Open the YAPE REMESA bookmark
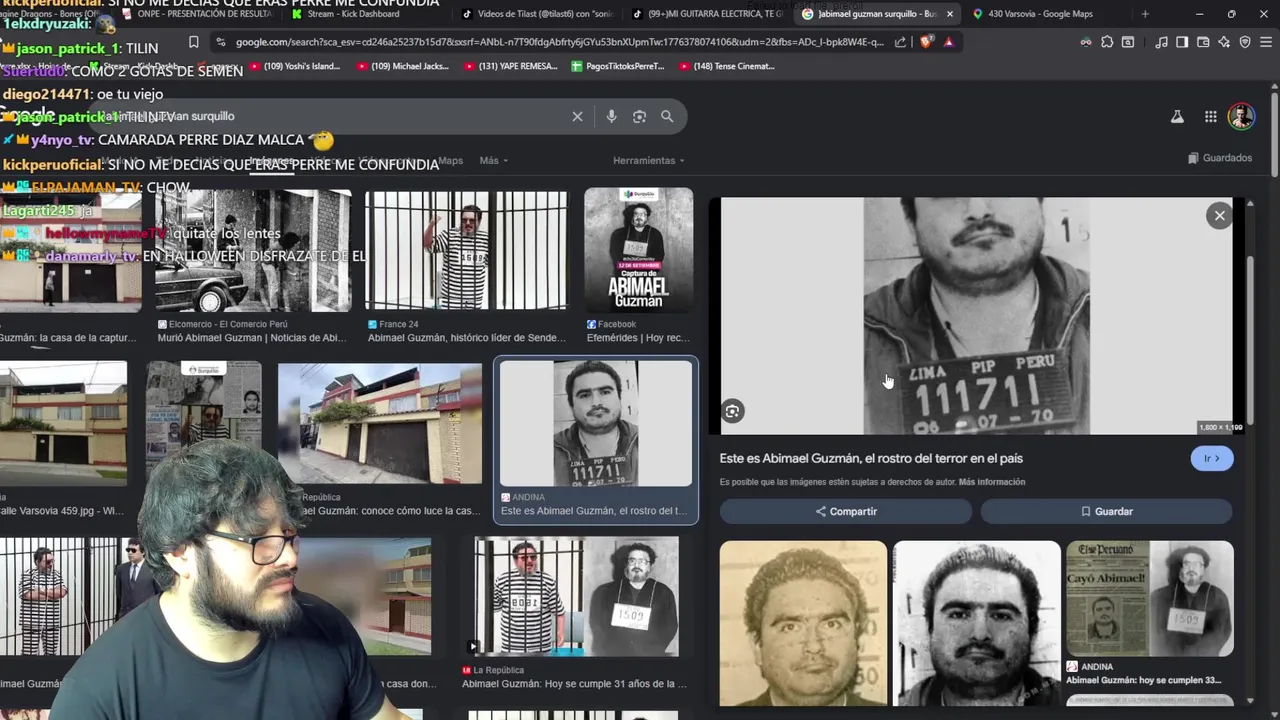Viewport: 1280px width, 720px height. [x=510, y=66]
